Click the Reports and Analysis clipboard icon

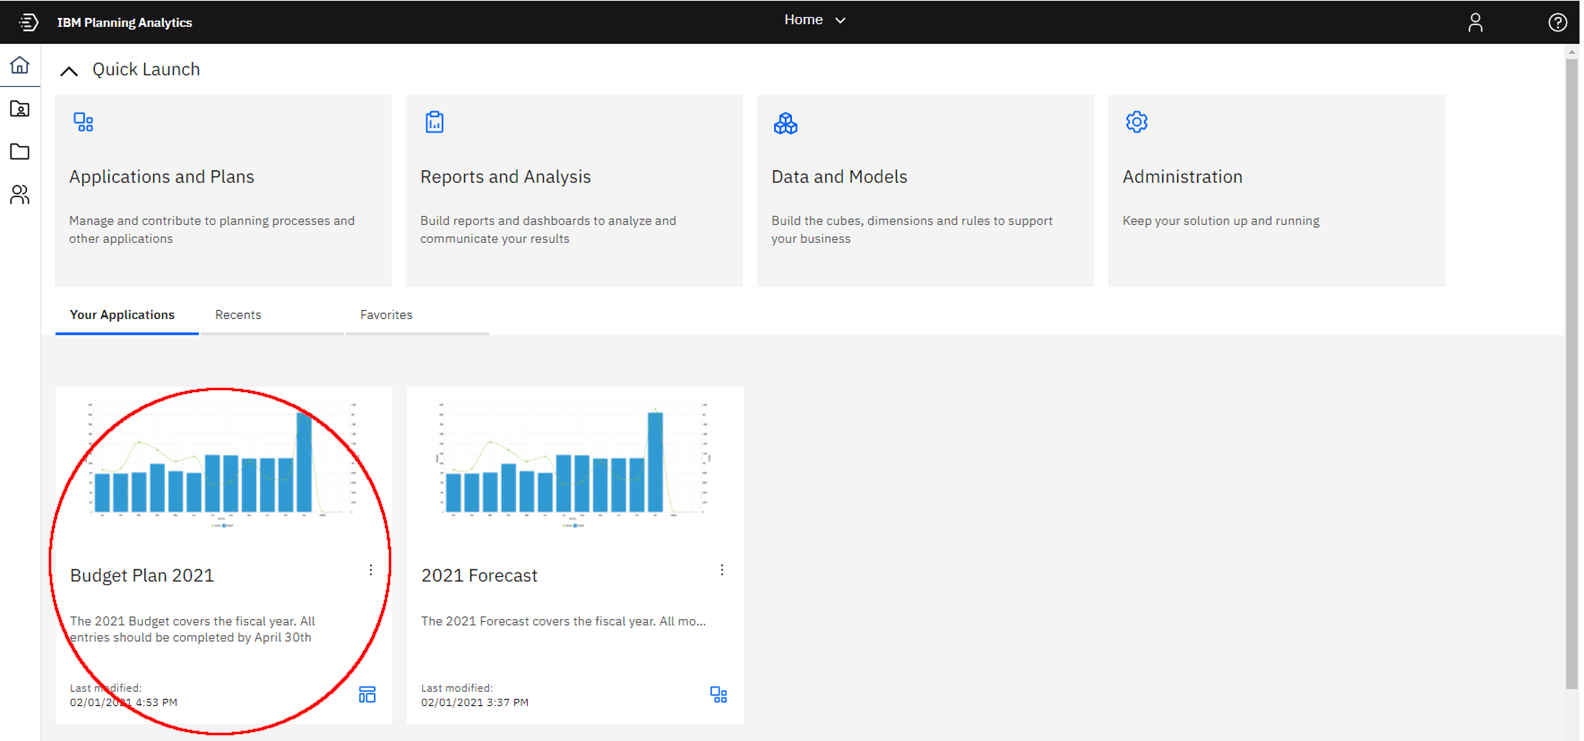point(434,122)
